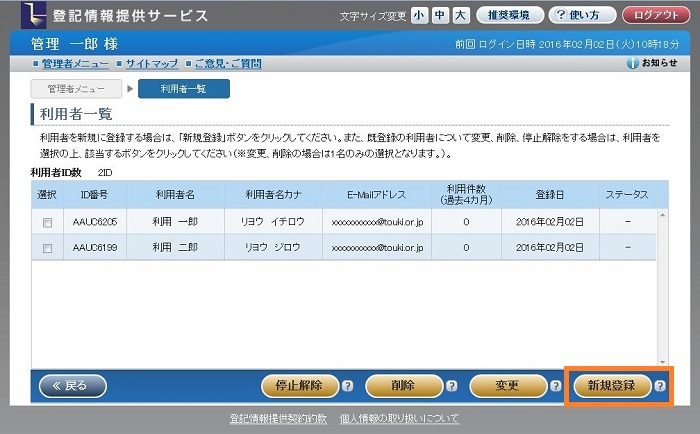Open 個人情報の取り扱いについて footer link

399,419
